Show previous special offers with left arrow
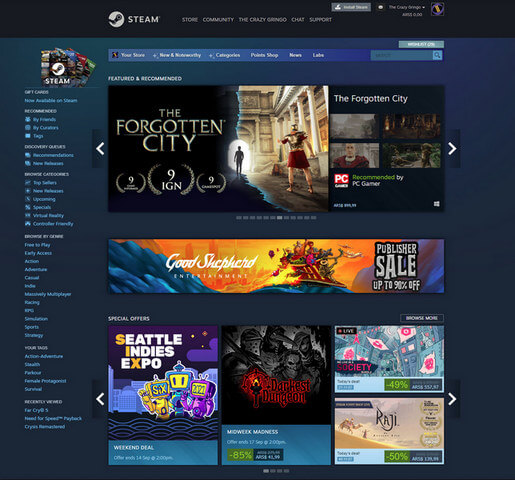The width and height of the screenshot is (515, 480). pyautogui.click(x=100, y=399)
